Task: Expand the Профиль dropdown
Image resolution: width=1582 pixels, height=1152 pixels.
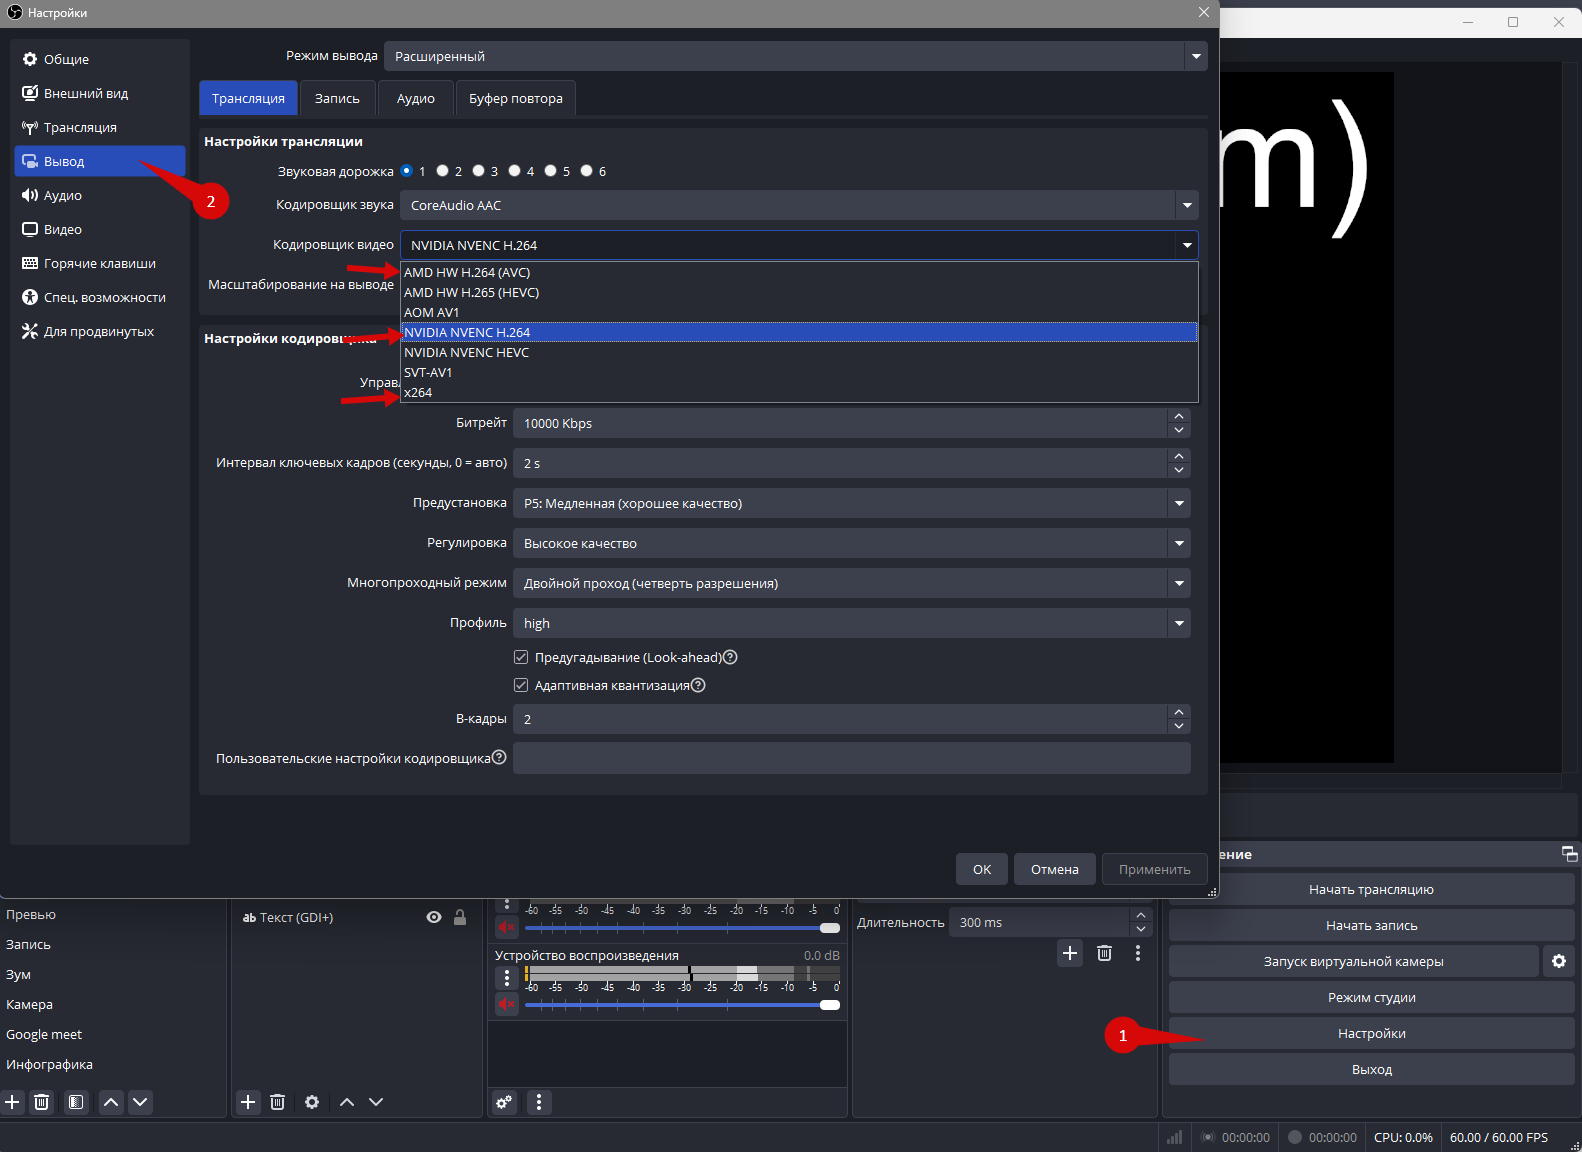Action: [851, 623]
